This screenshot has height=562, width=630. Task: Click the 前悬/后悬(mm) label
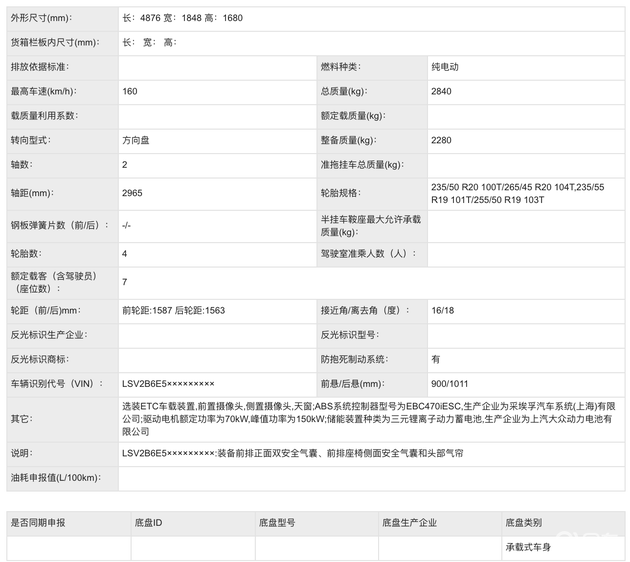point(352,384)
